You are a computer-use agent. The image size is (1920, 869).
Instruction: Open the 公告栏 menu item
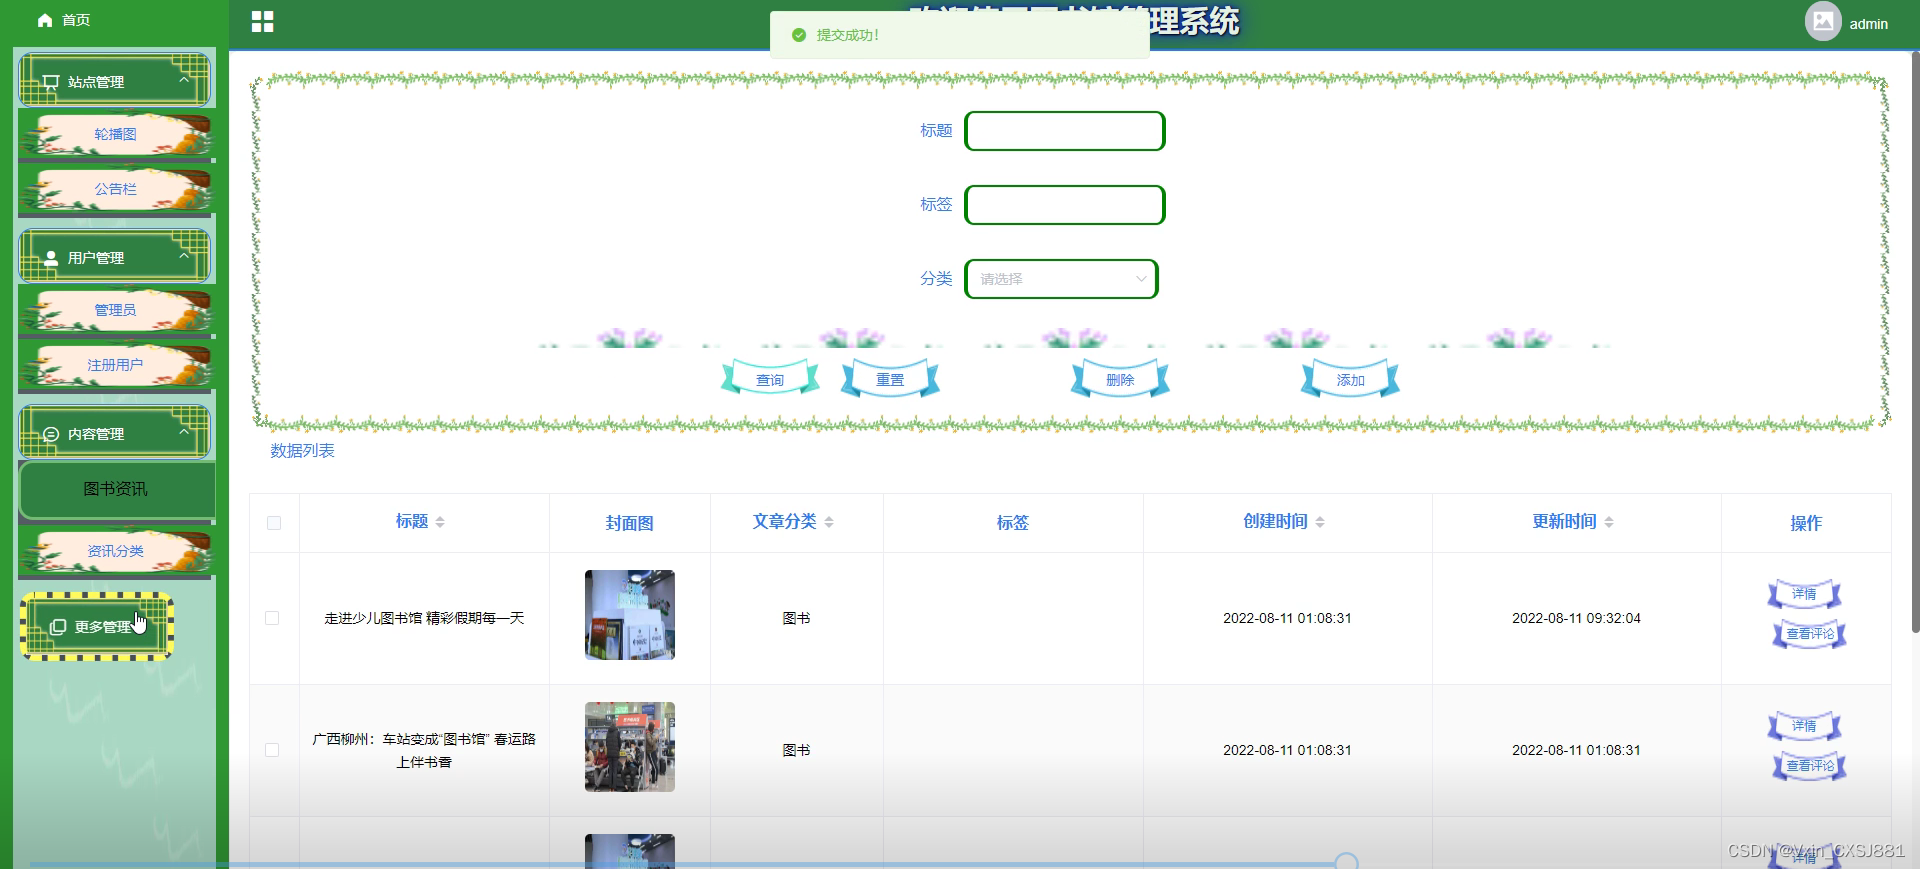(x=115, y=190)
